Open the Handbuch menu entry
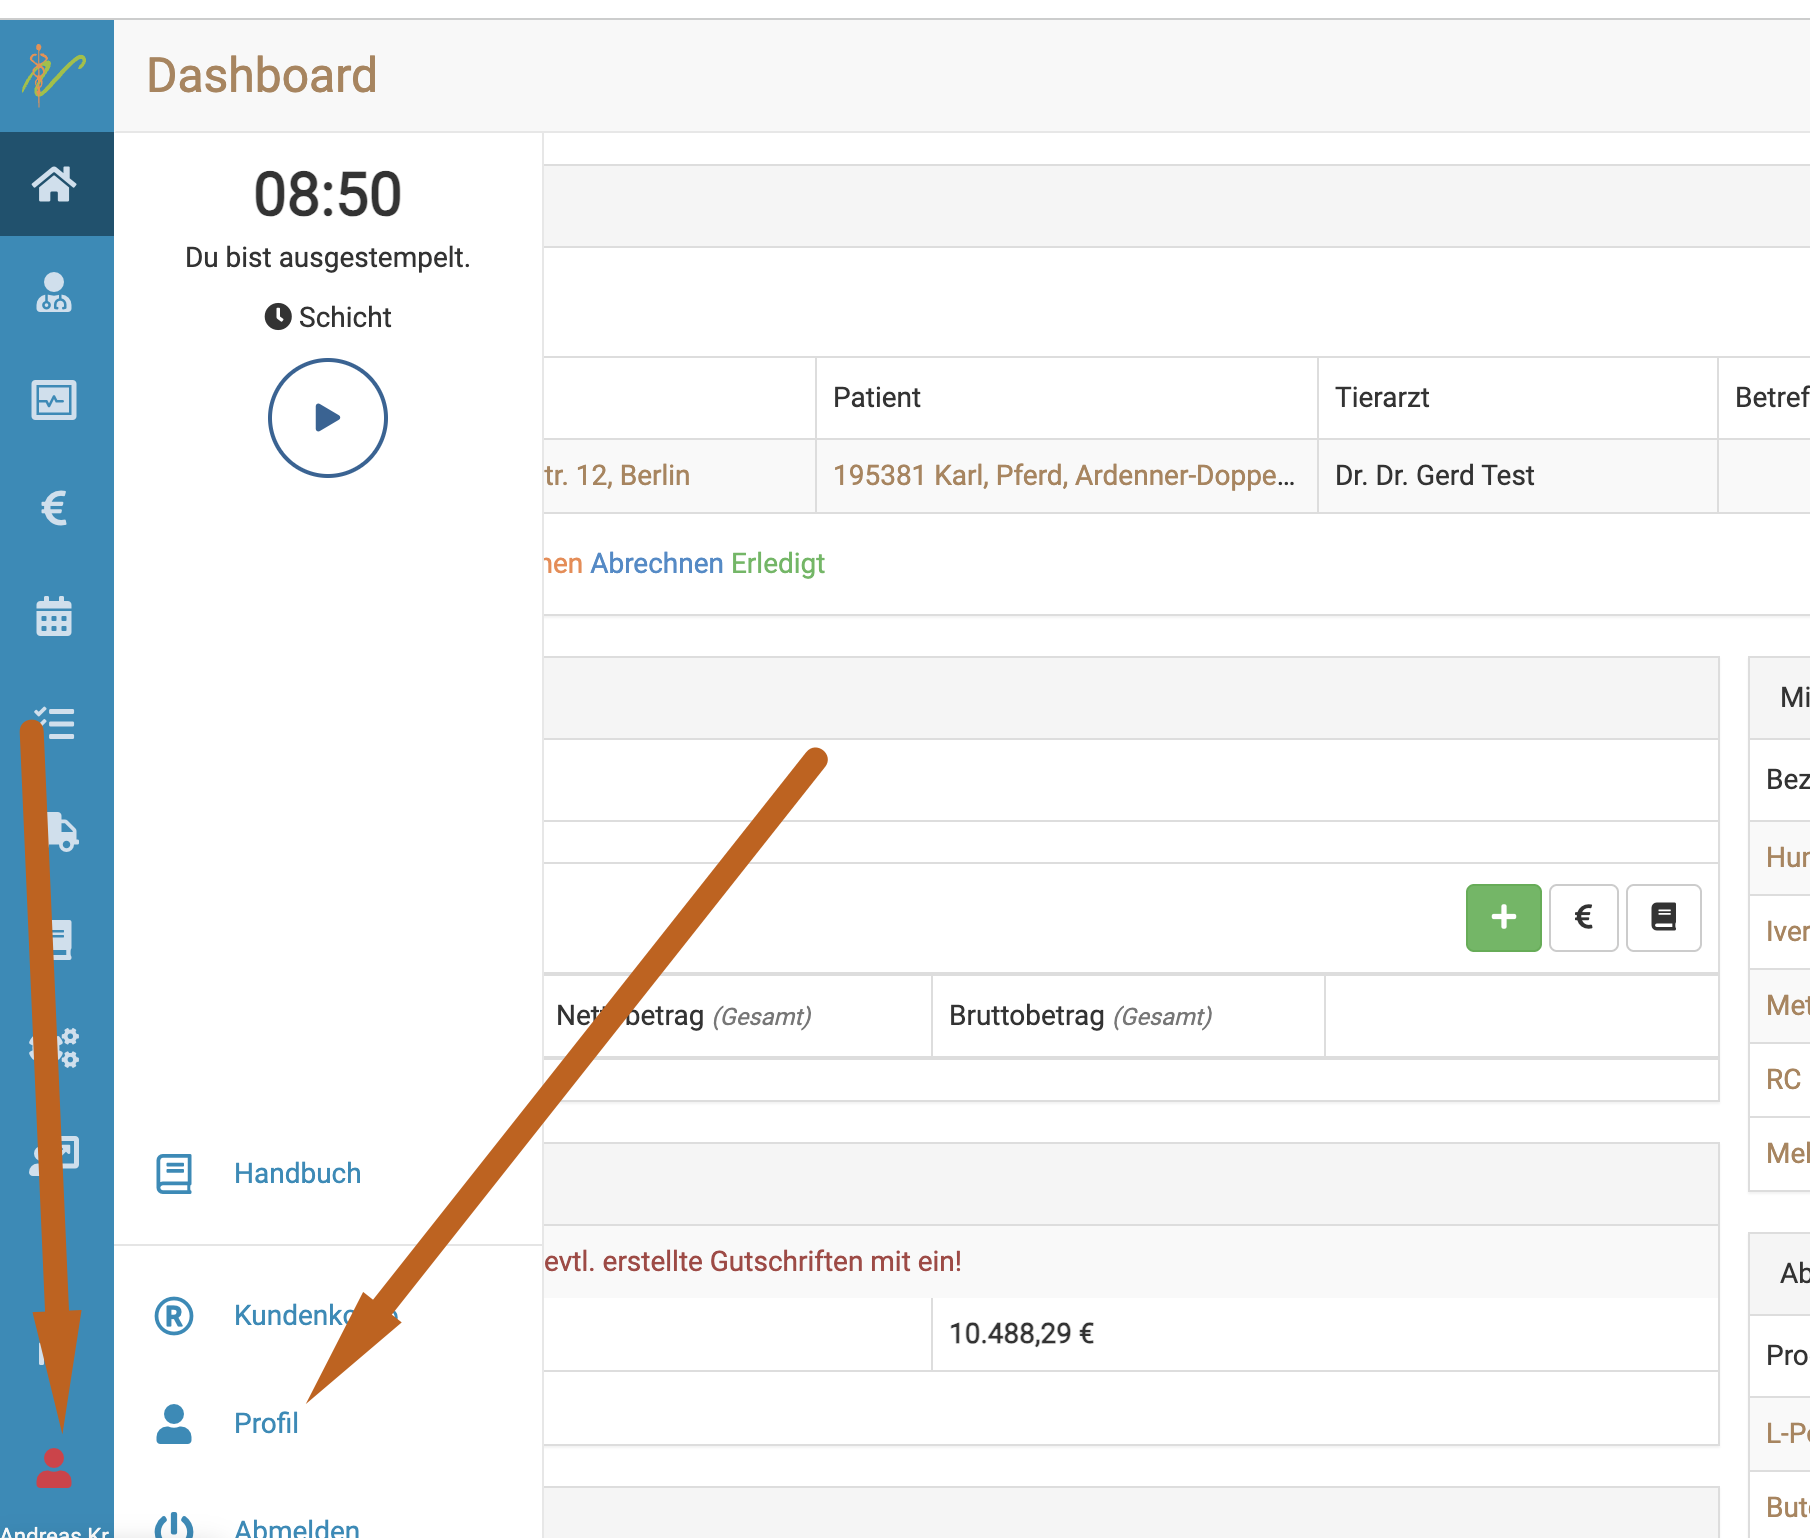Image resolution: width=1810 pixels, height=1538 pixels. point(297,1173)
